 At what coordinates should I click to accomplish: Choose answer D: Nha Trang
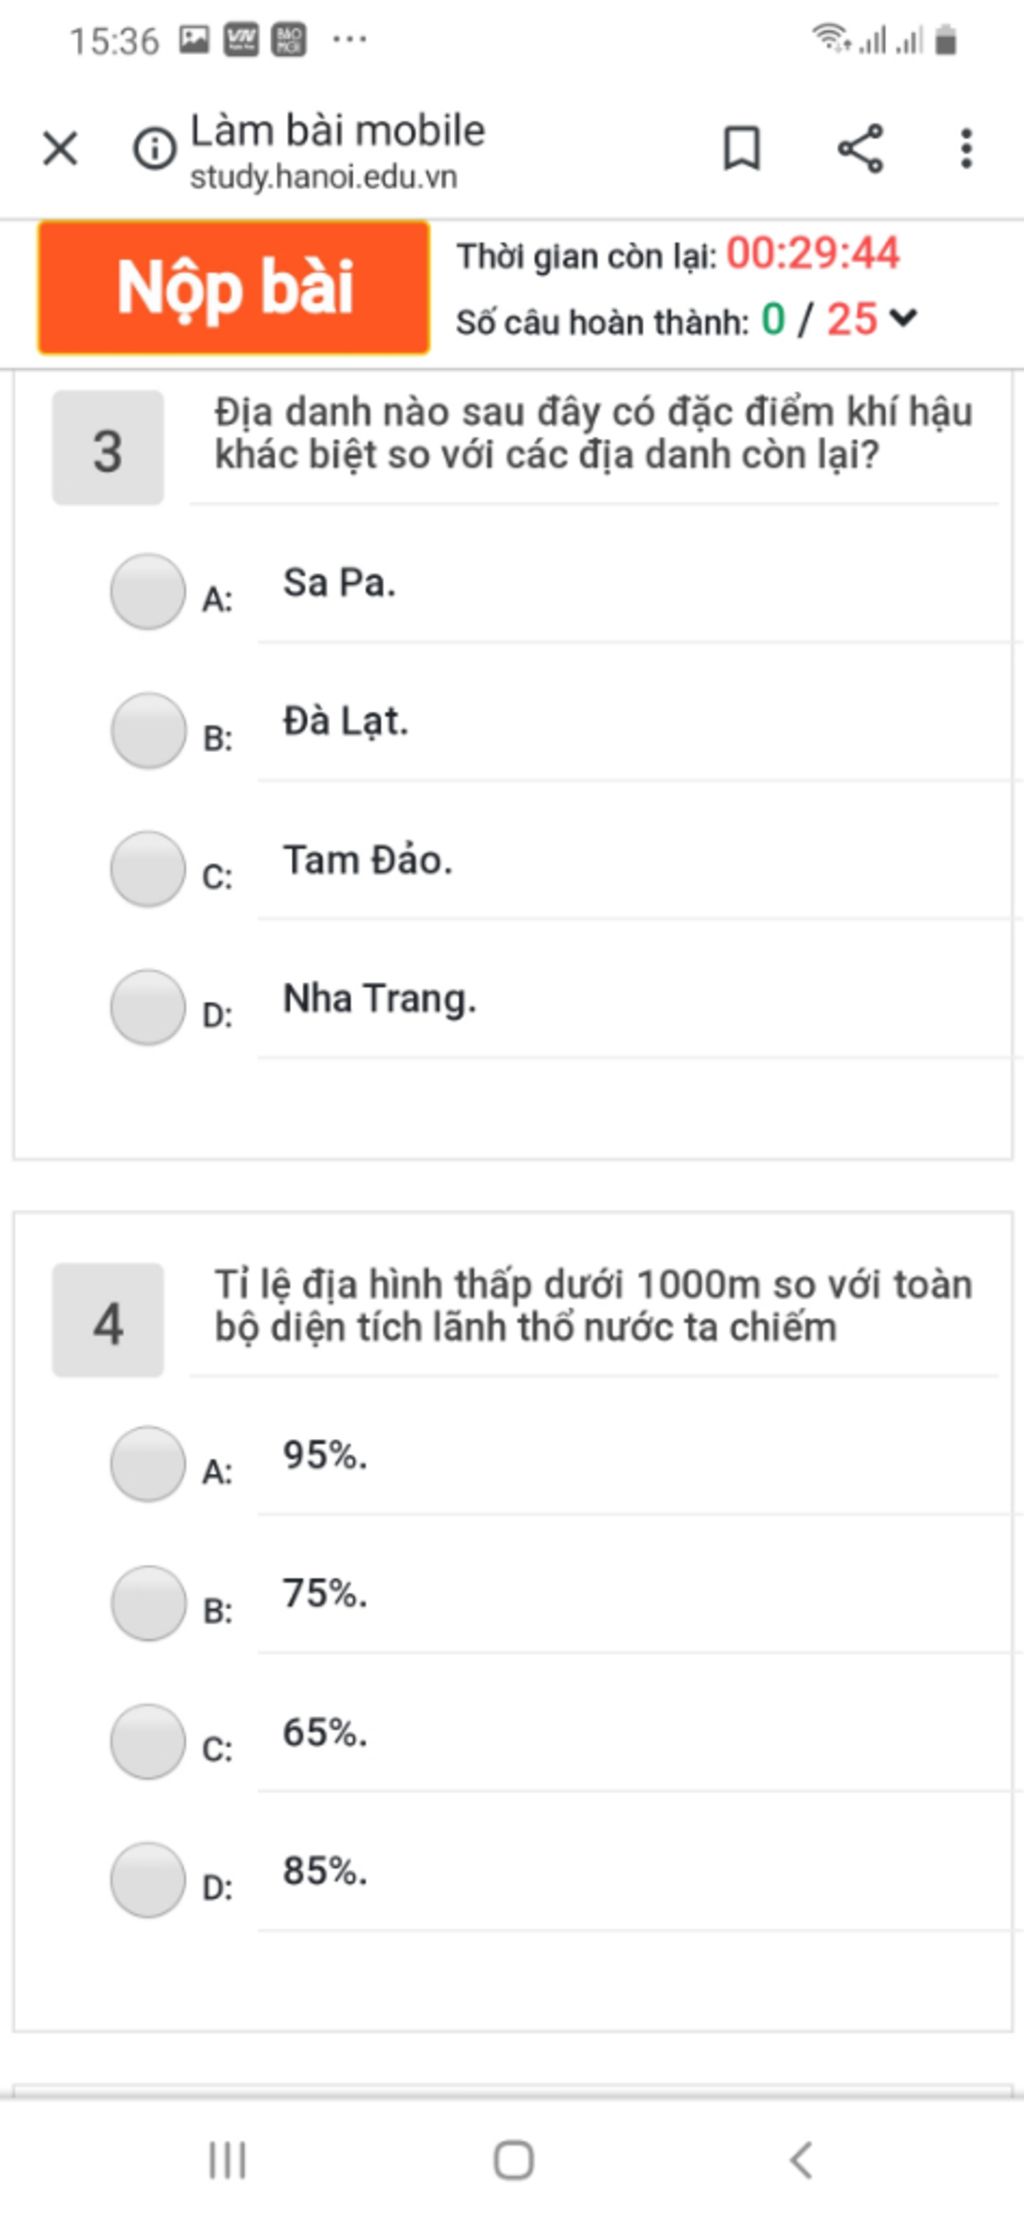(x=148, y=1007)
